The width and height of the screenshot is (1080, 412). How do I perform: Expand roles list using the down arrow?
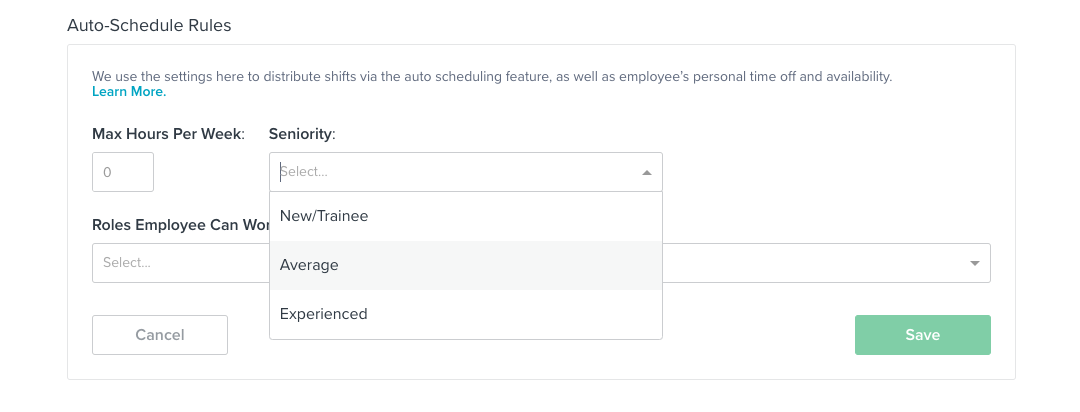(x=975, y=263)
